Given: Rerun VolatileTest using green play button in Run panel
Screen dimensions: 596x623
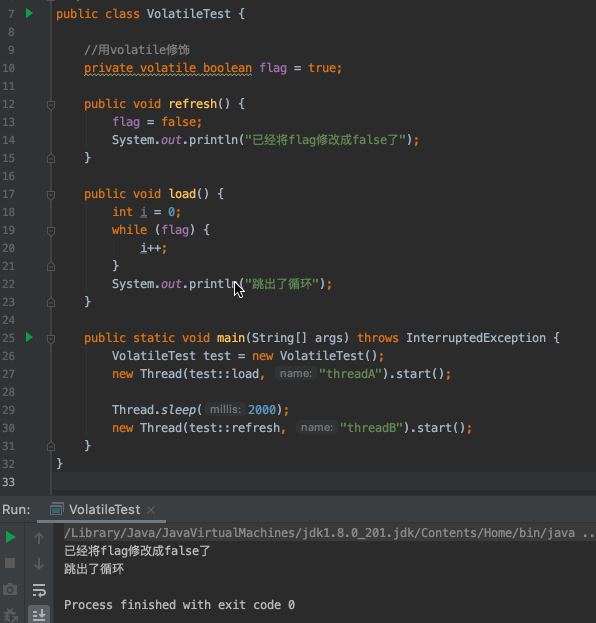Looking at the screenshot, I should [10, 538].
